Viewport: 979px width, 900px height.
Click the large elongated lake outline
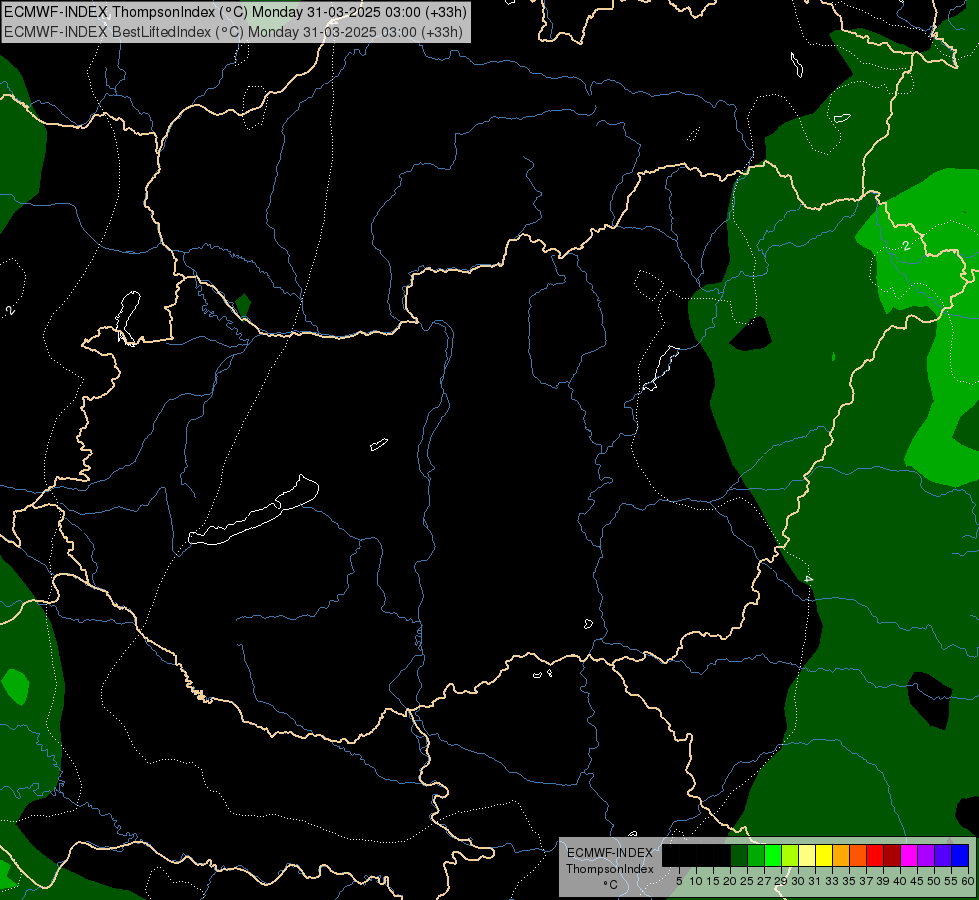coord(253,512)
